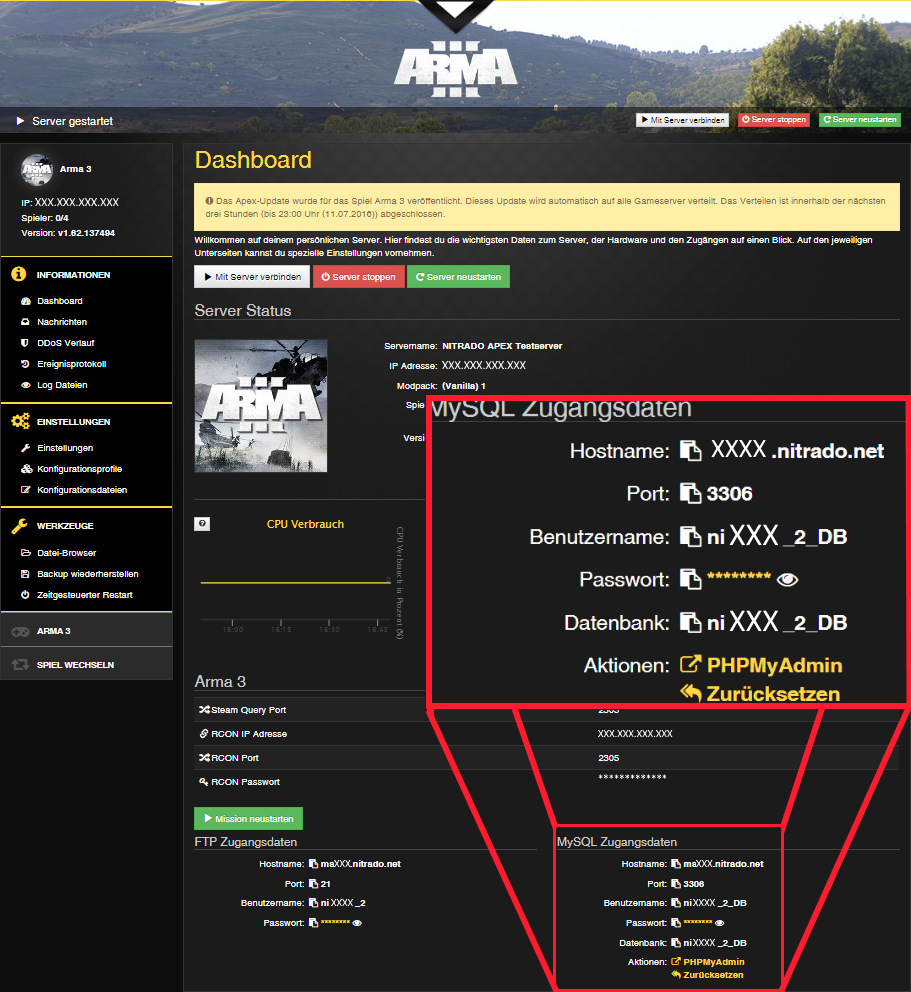Copy MySQL hostname maXXX.nitrado.net in small panel

pyautogui.click(x=676, y=864)
